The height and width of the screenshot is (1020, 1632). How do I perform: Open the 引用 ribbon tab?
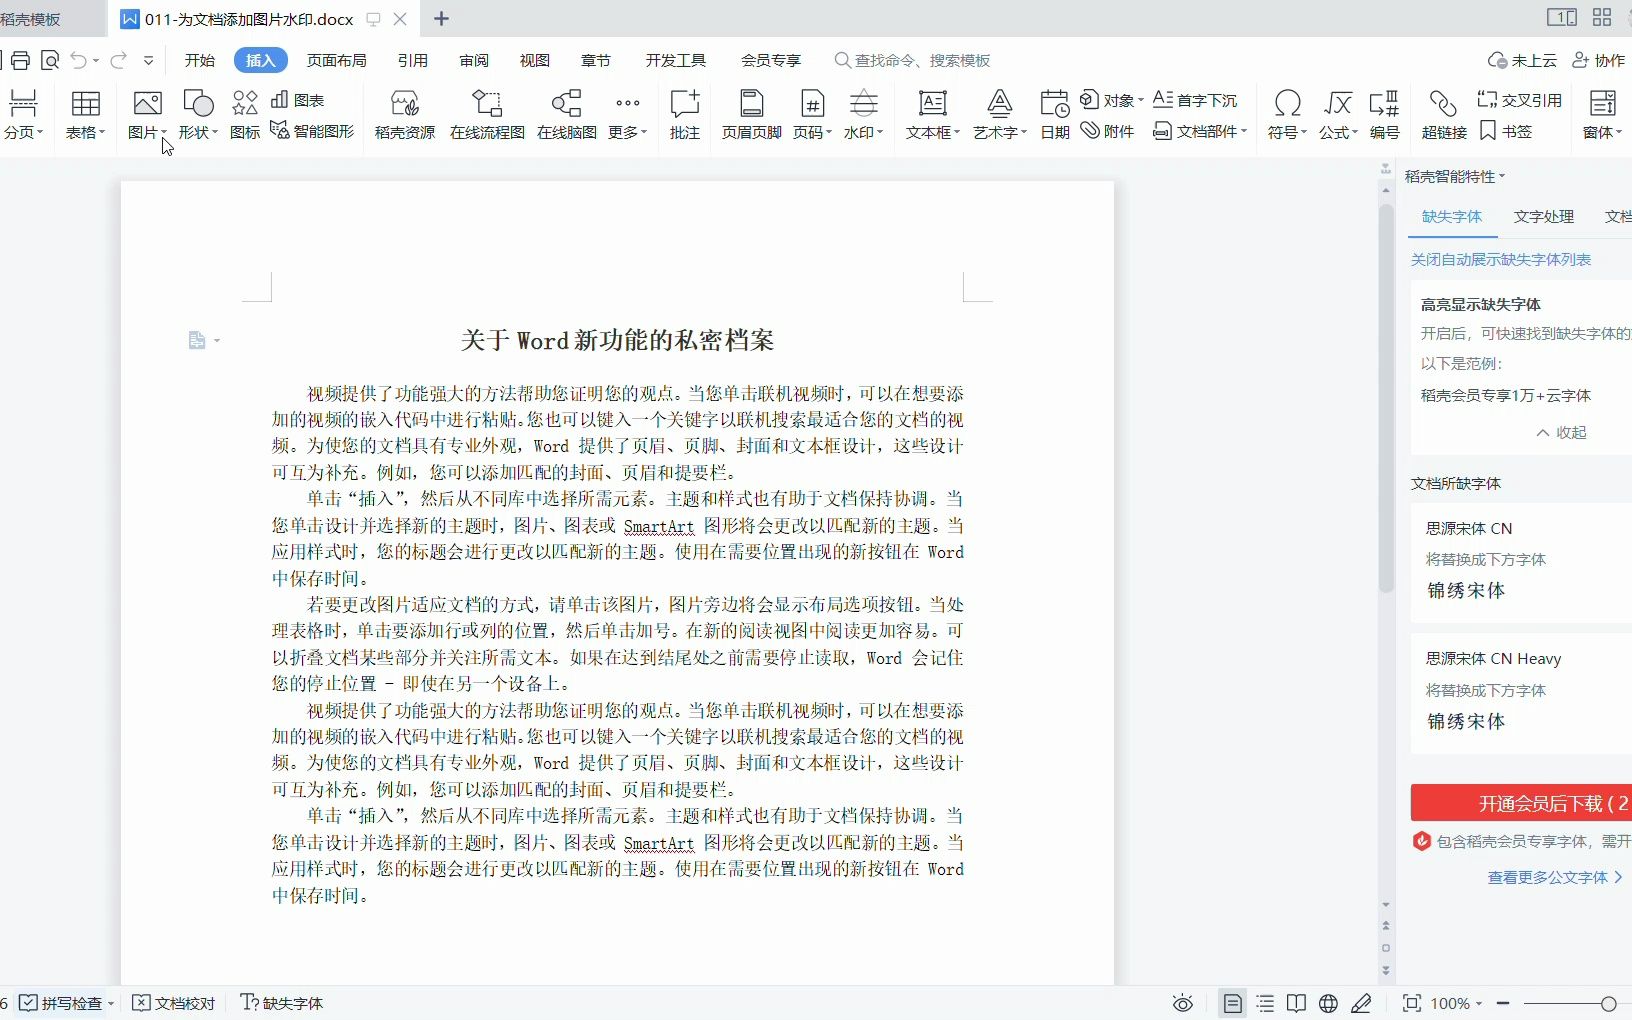[x=413, y=60]
